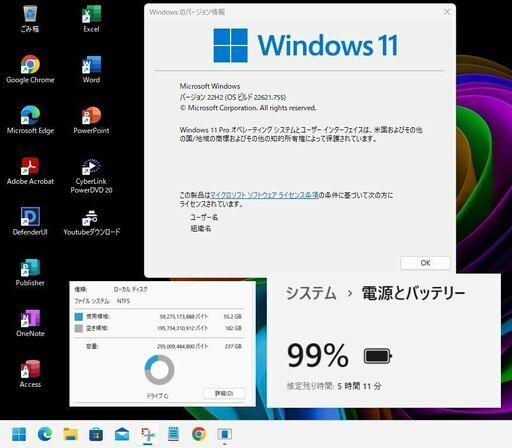Click the Windows 11 logo in the dialog
Image resolution: width=512 pixels, height=448 pixels.
(306, 45)
